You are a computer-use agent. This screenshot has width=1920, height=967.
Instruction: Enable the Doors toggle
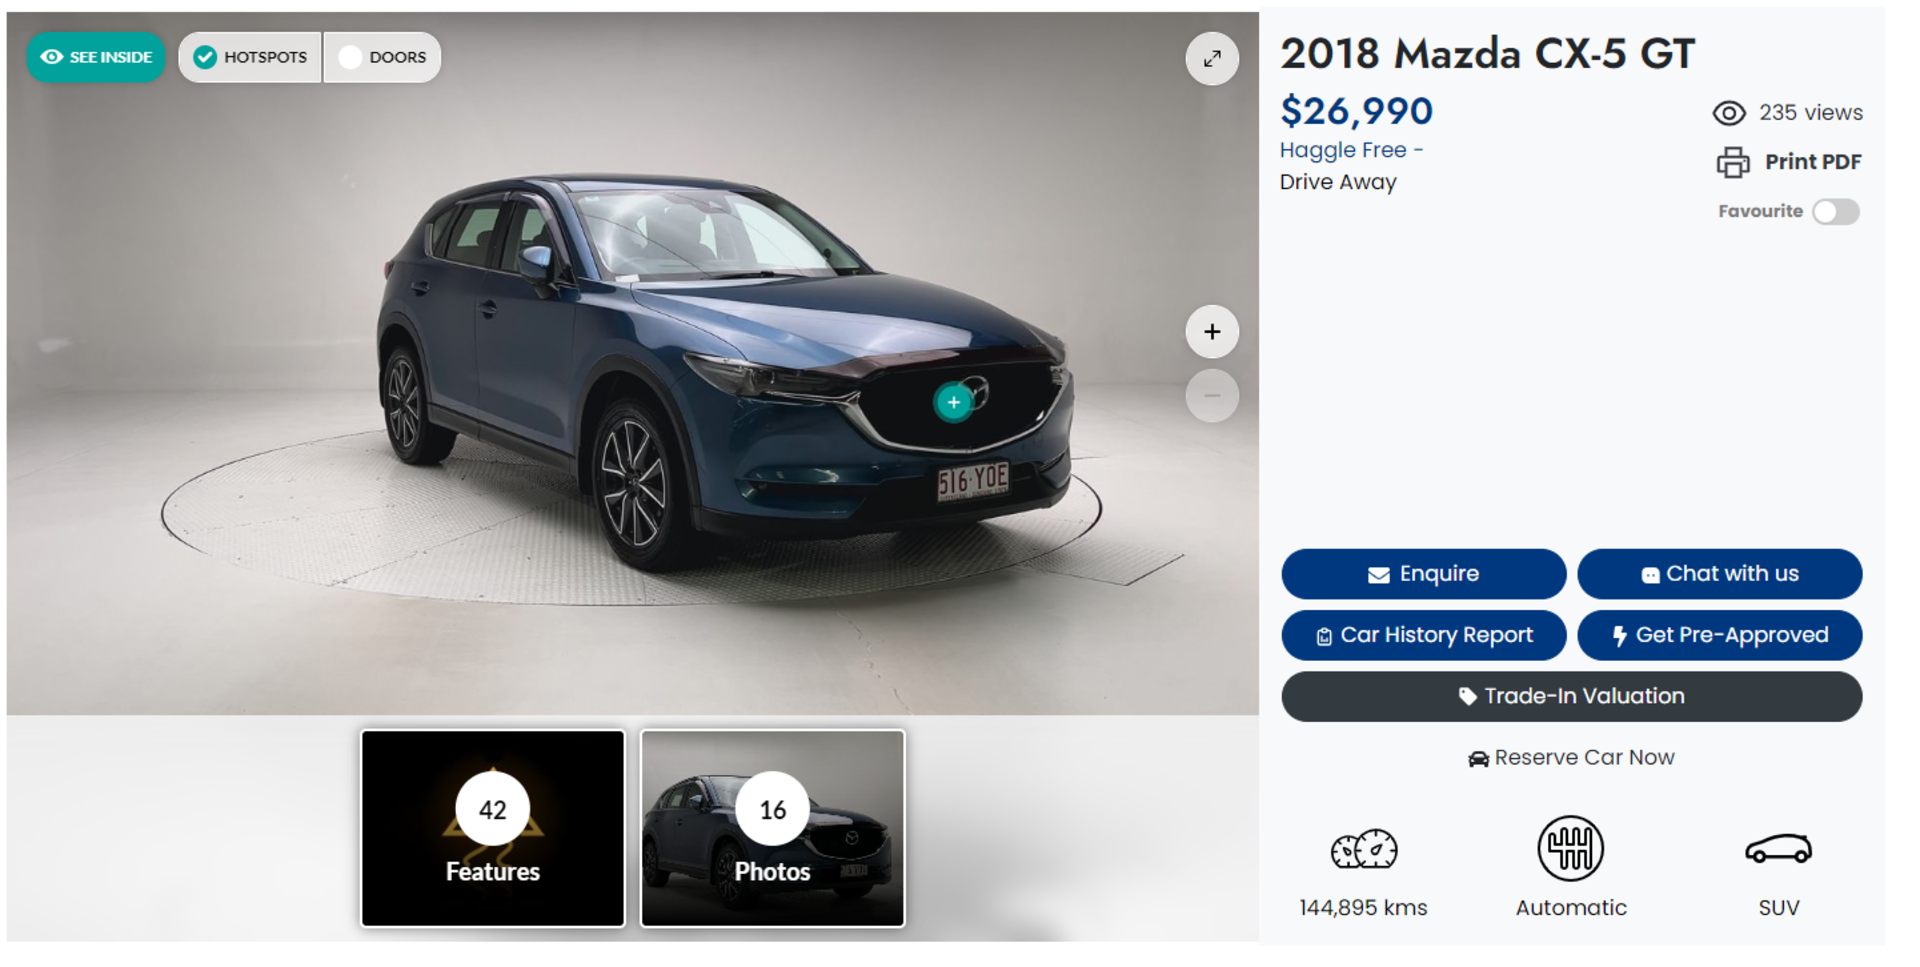(382, 57)
